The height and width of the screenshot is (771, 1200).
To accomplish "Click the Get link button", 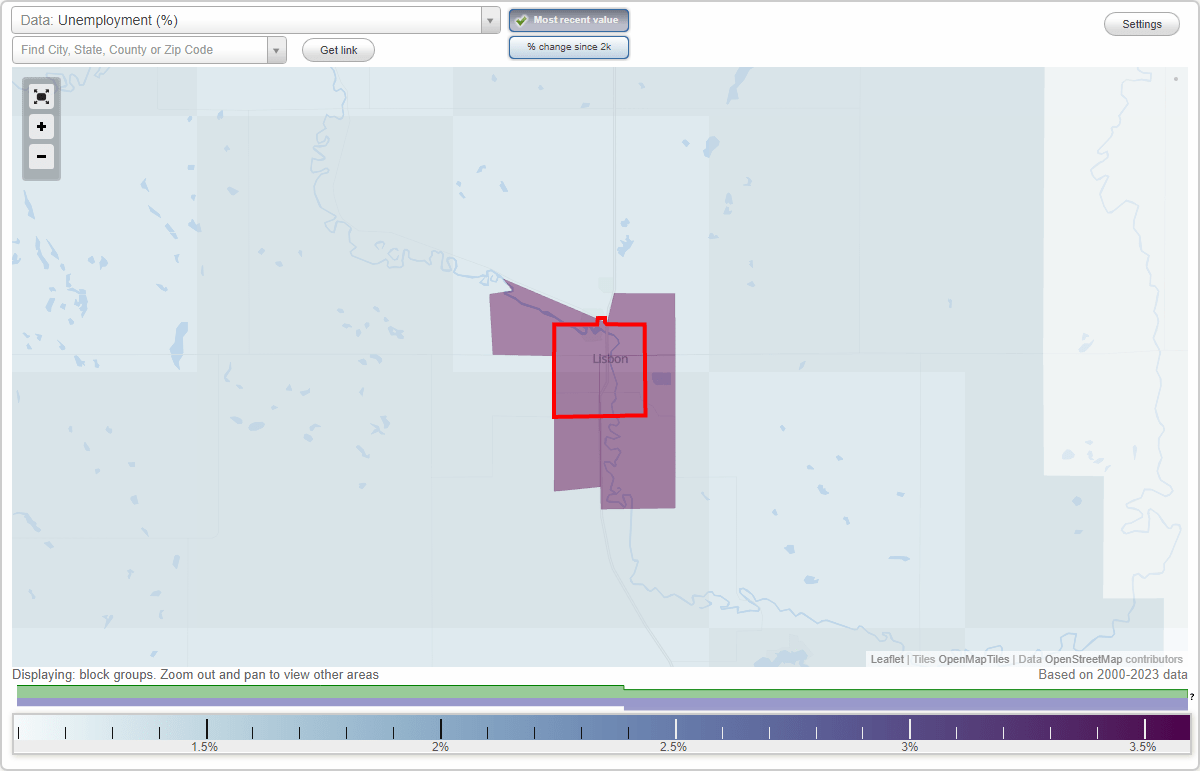I will tap(337, 49).
